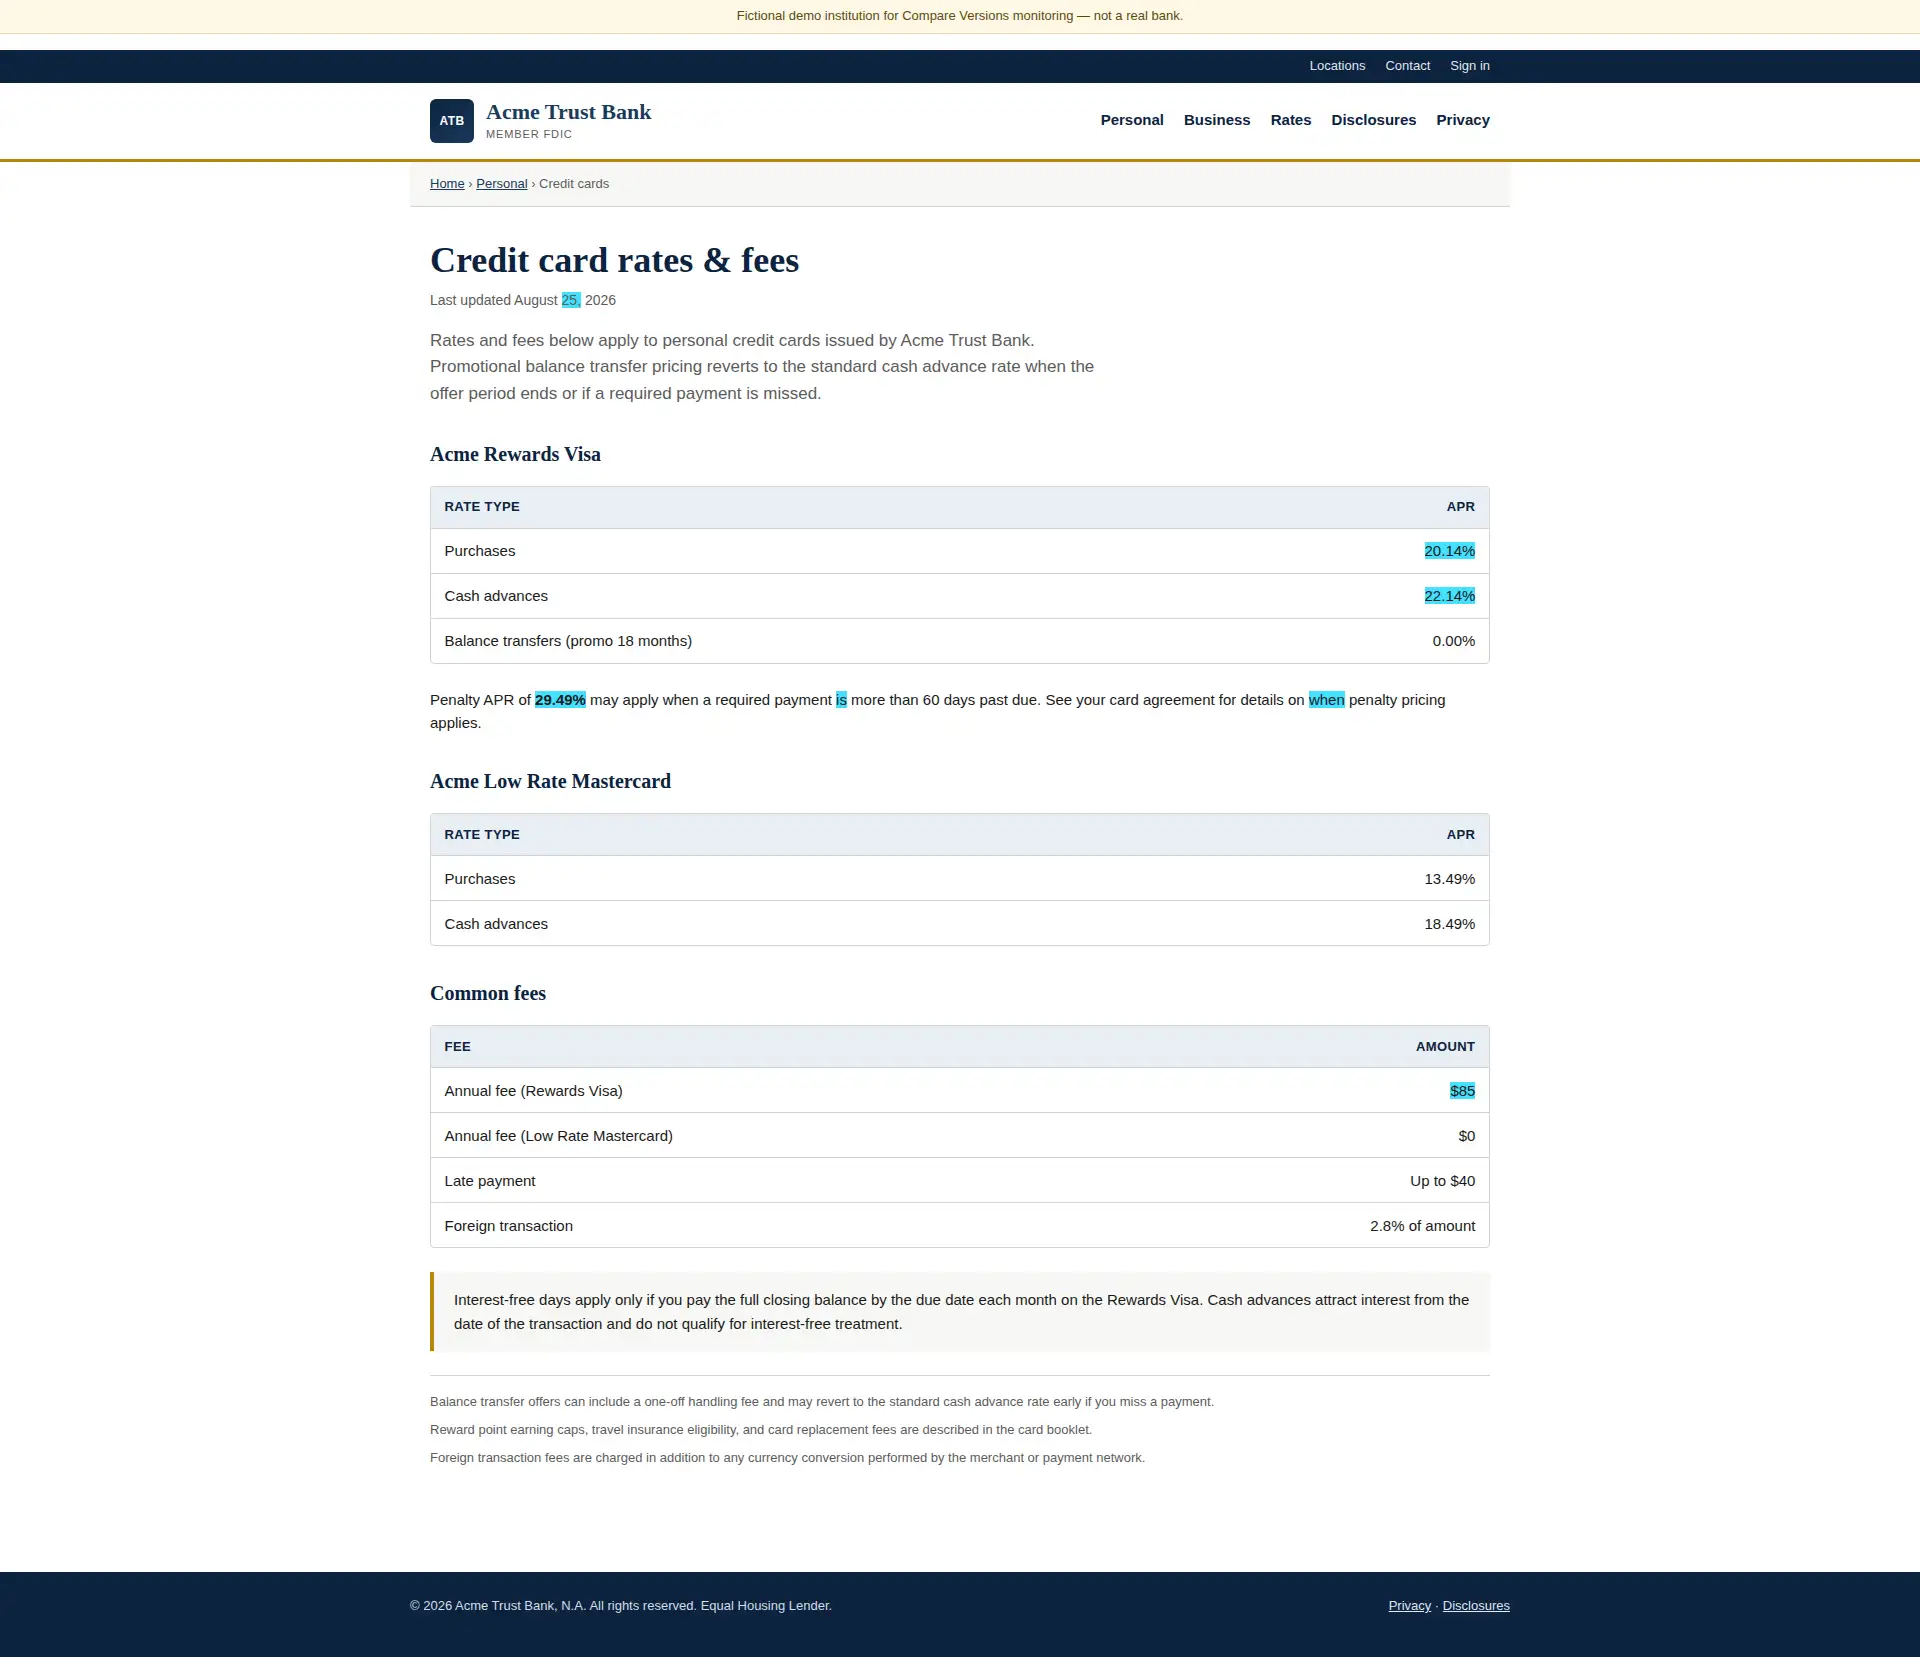Click the 'Last updated August 25, 2026' line

523,300
